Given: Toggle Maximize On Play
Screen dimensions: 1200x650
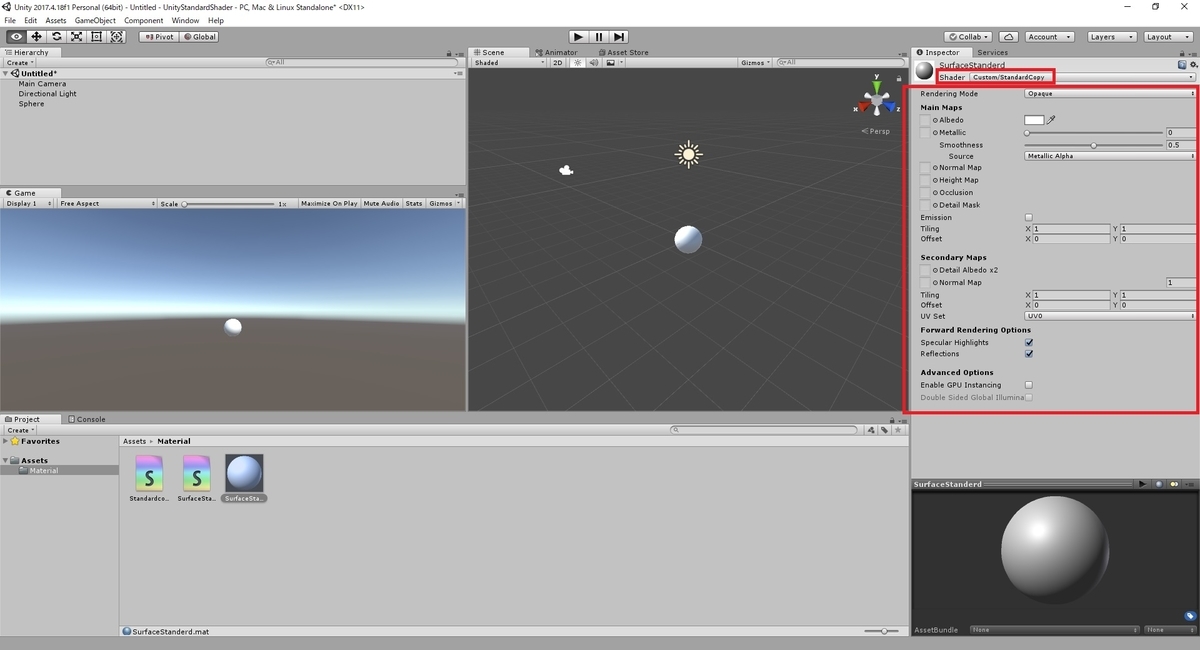Looking at the screenshot, I should 329,203.
